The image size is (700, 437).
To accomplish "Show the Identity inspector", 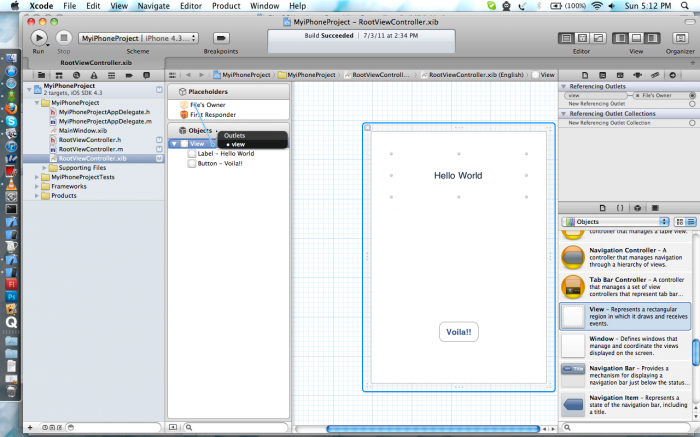I will [x=602, y=75].
